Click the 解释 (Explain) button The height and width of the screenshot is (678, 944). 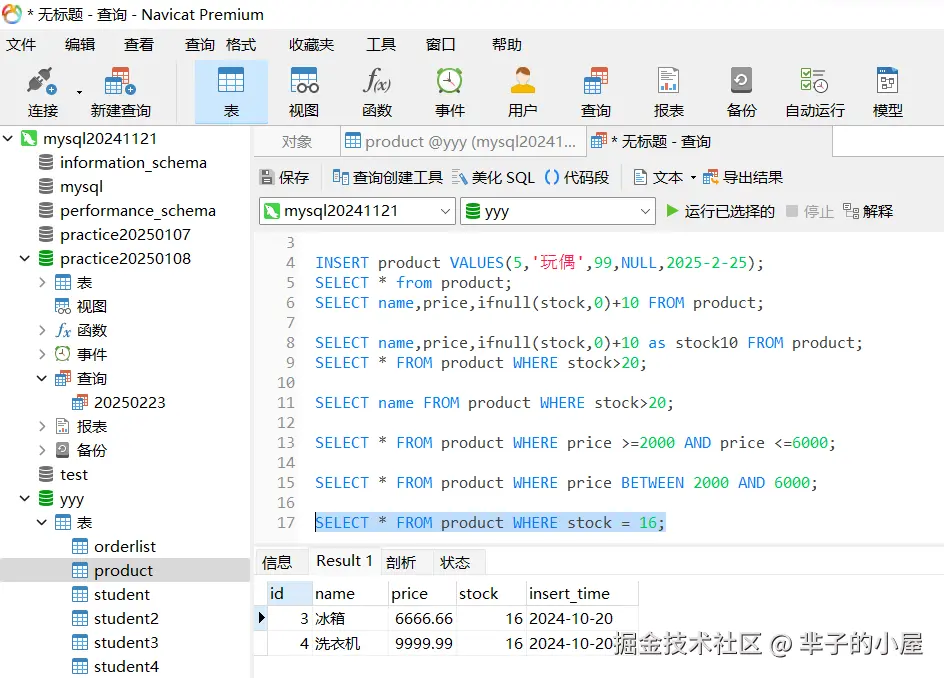tap(868, 211)
